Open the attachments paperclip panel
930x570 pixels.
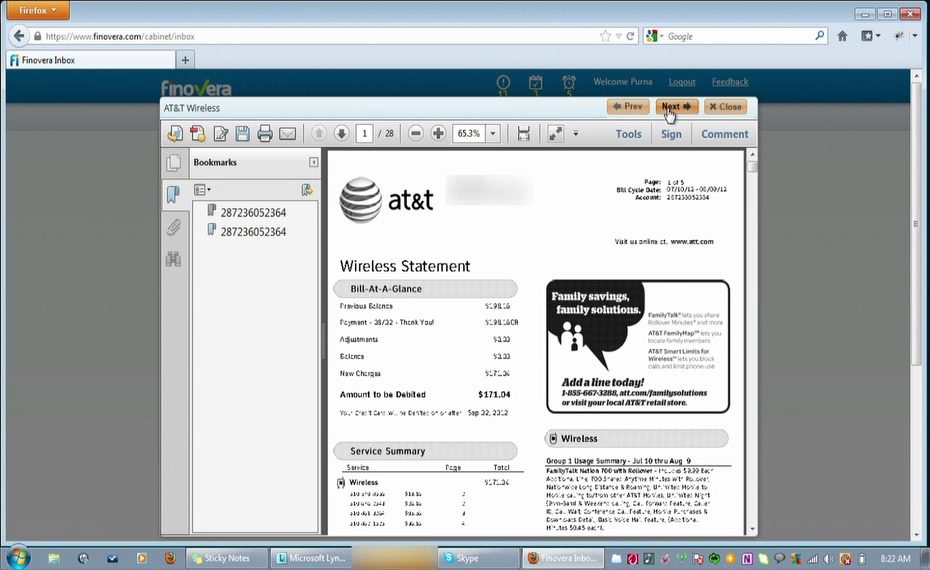click(173, 227)
